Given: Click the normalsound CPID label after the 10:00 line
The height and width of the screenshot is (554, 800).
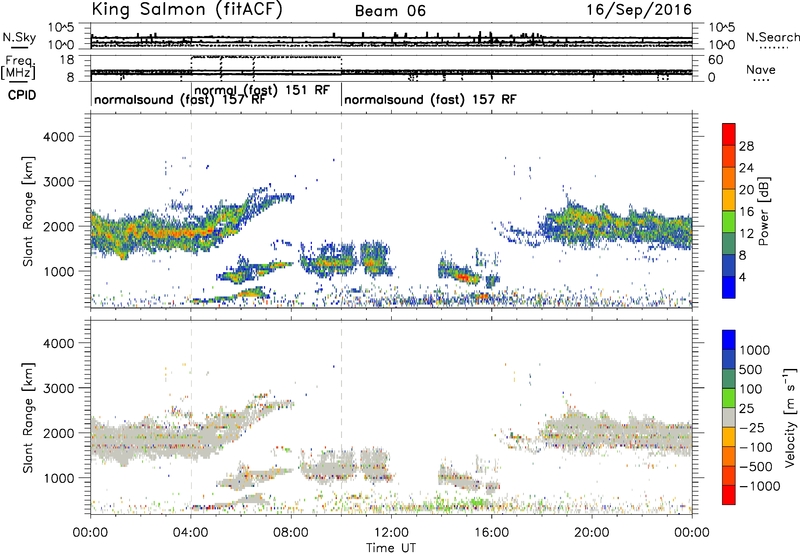Looking at the screenshot, I should pyautogui.click(x=430, y=99).
